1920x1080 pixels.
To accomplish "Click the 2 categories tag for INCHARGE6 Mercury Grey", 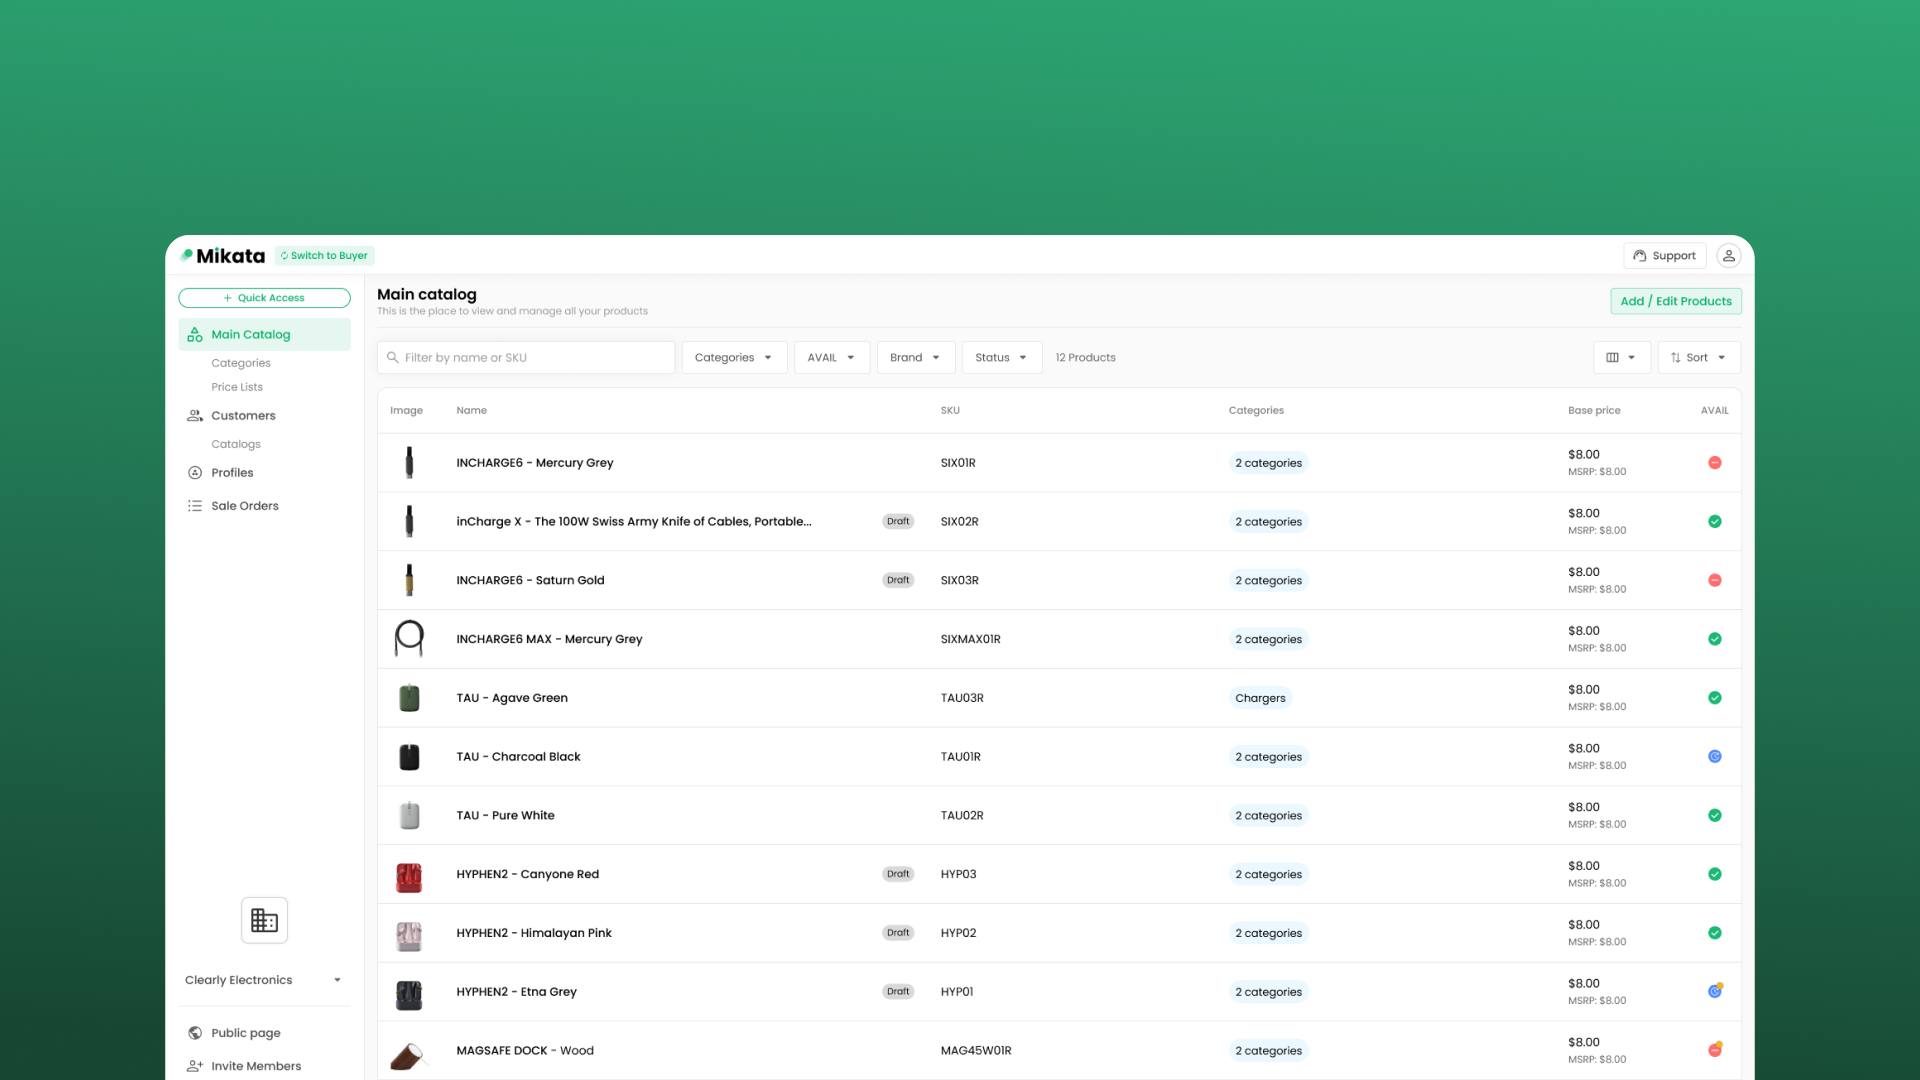I will tap(1268, 463).
